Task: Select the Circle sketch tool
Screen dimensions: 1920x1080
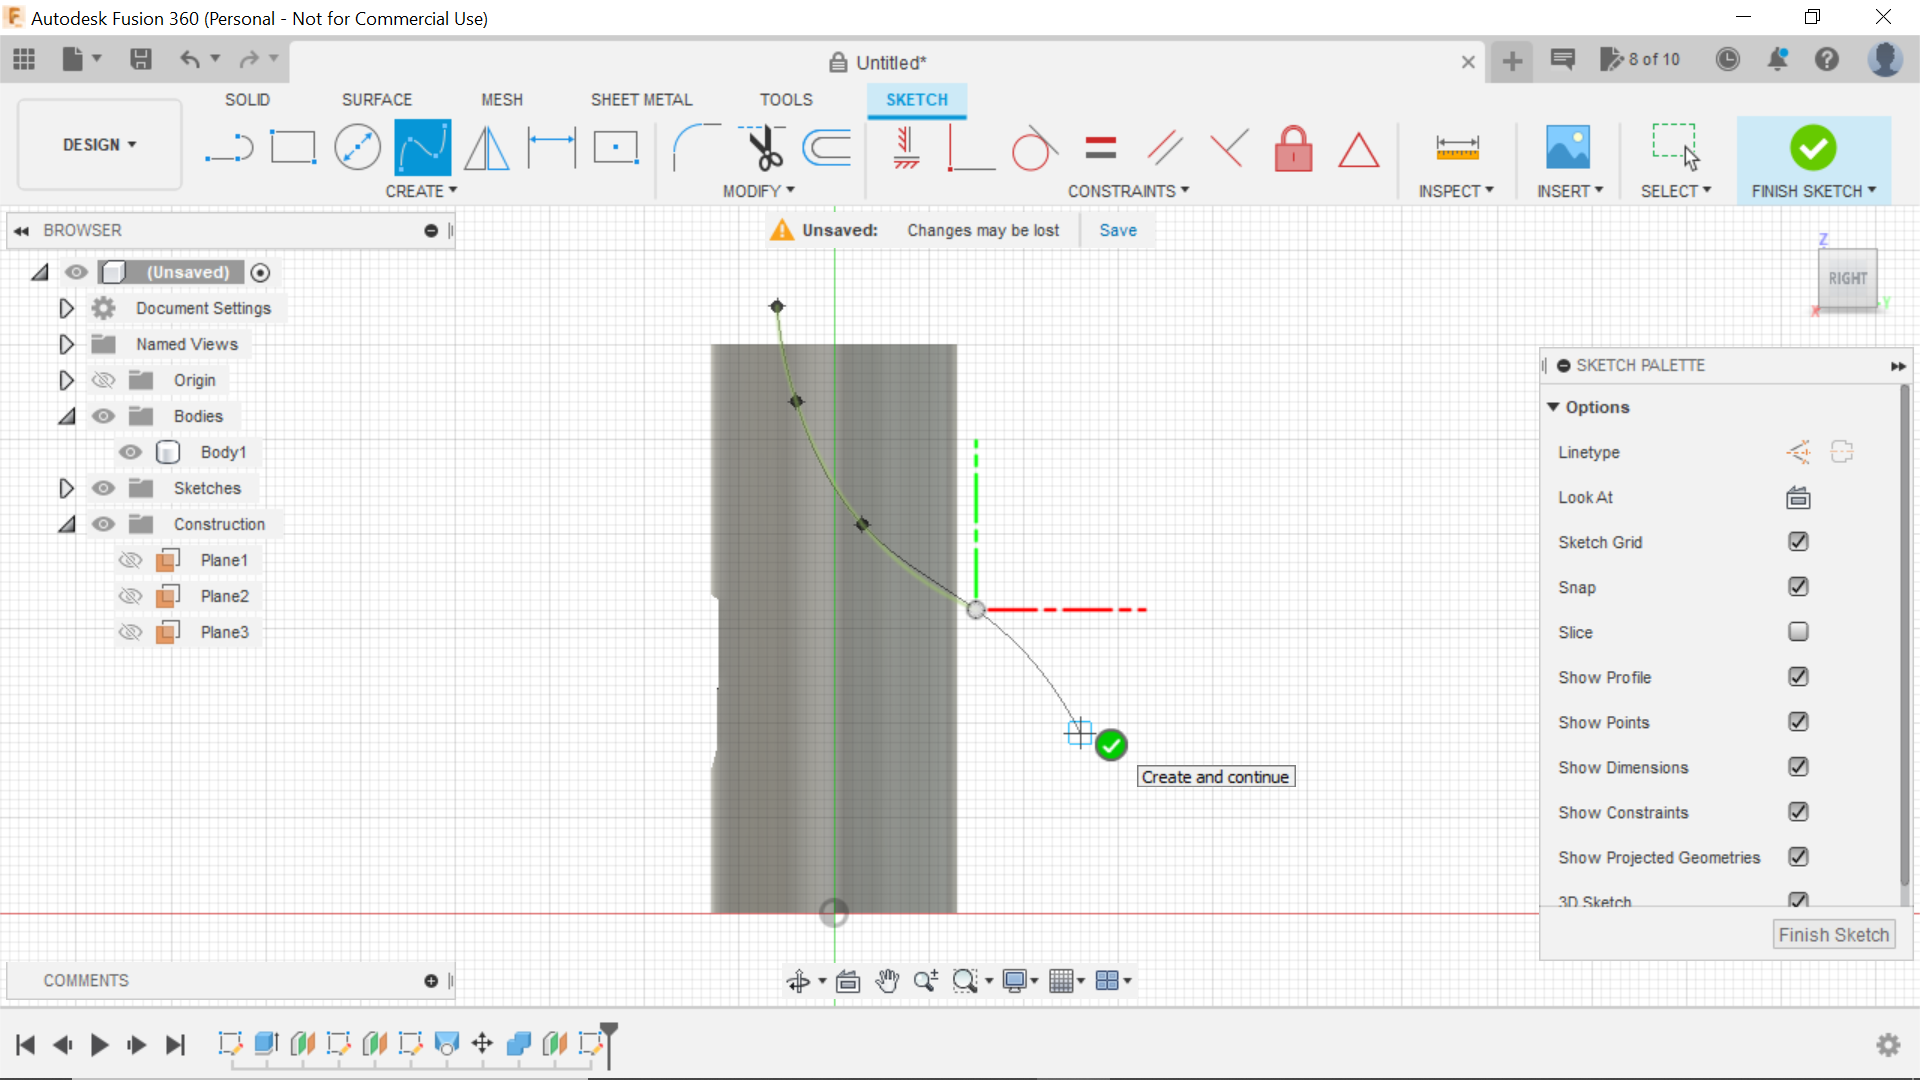Action: point(357,148)
